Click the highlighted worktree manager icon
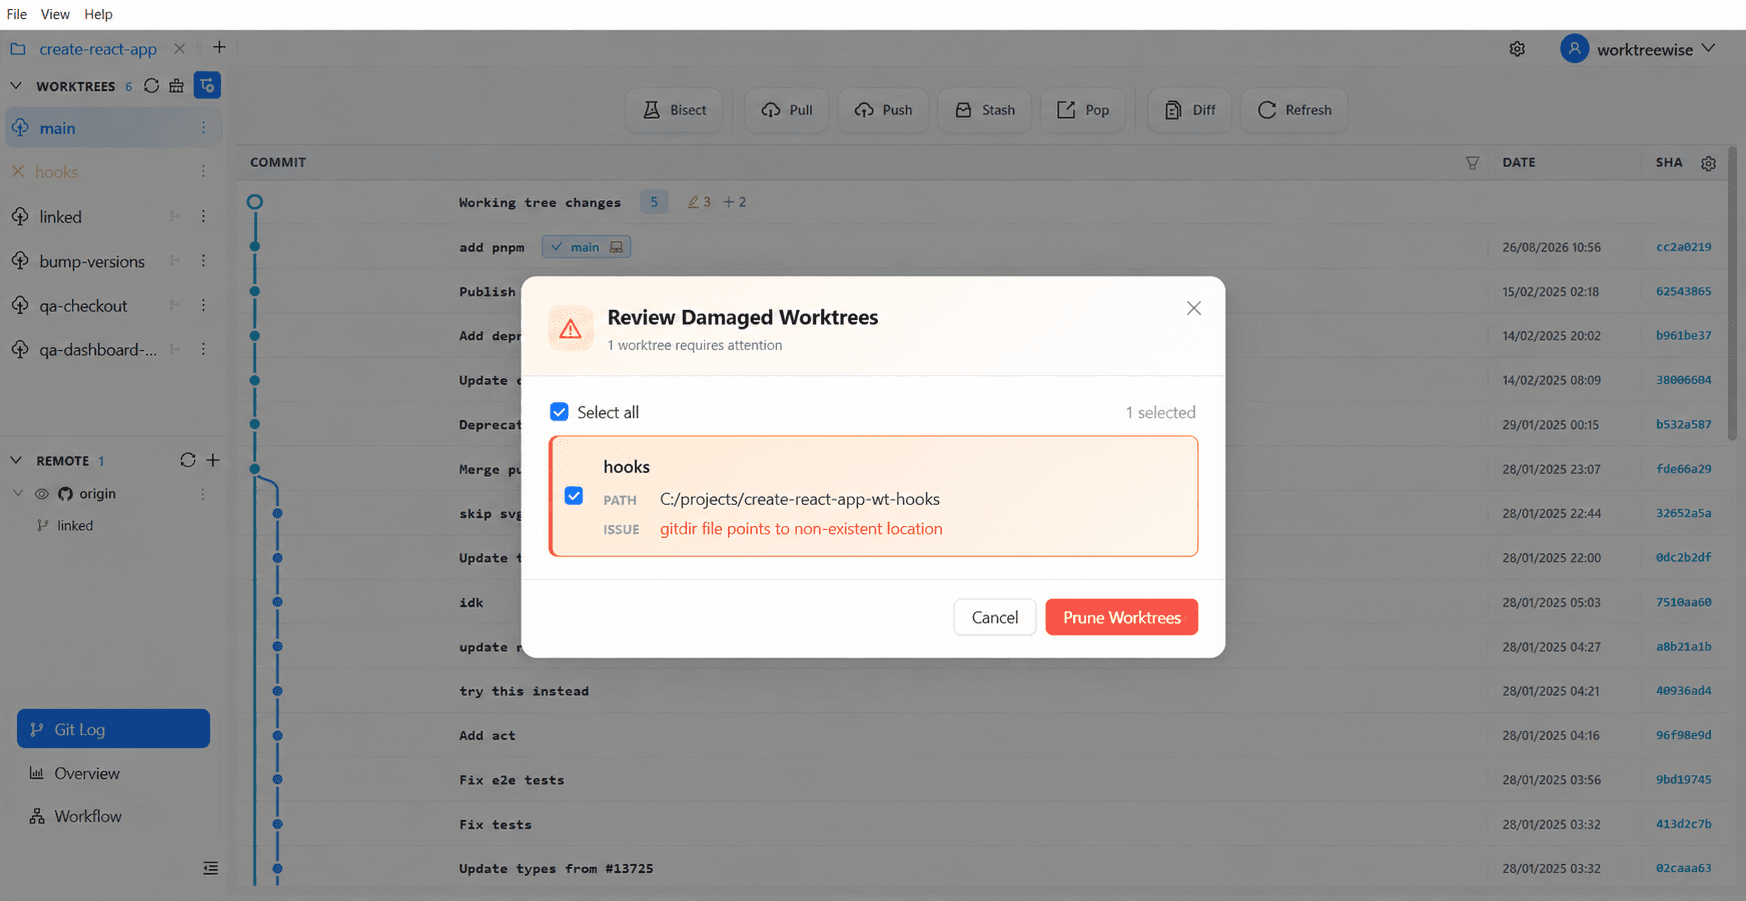 tap(207, 86)
